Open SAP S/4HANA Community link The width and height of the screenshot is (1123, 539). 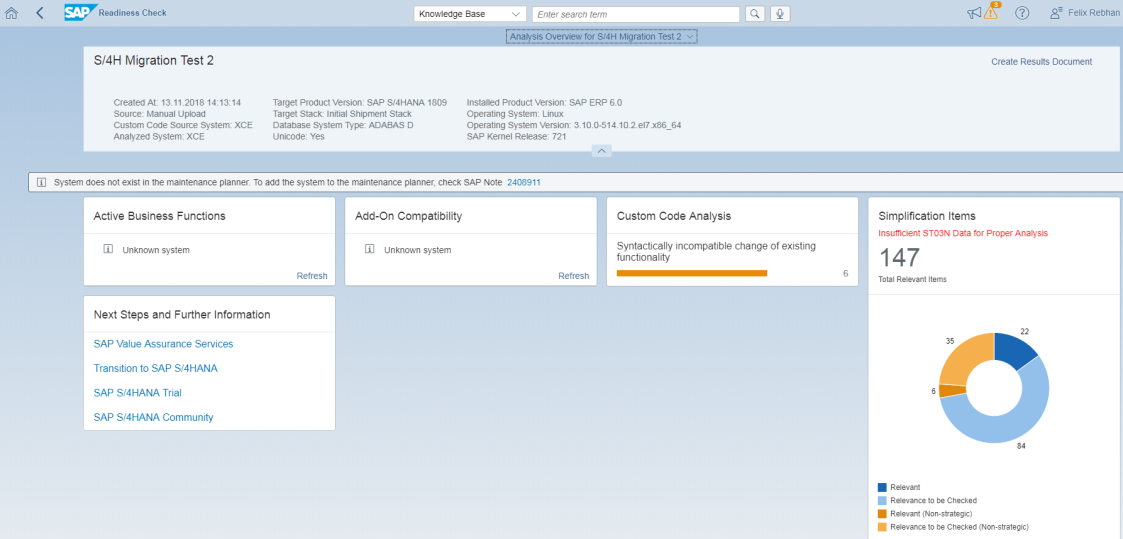click(153, 417)
